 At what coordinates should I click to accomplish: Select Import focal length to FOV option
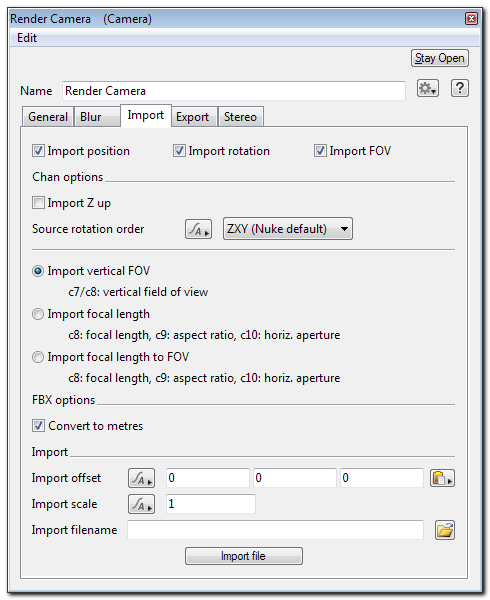tap(38, 357)
